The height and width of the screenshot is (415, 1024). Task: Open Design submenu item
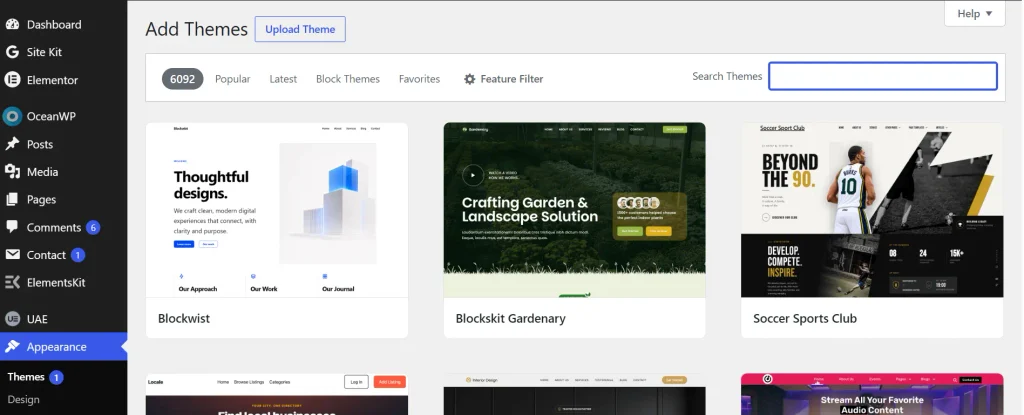click(24, 399)
